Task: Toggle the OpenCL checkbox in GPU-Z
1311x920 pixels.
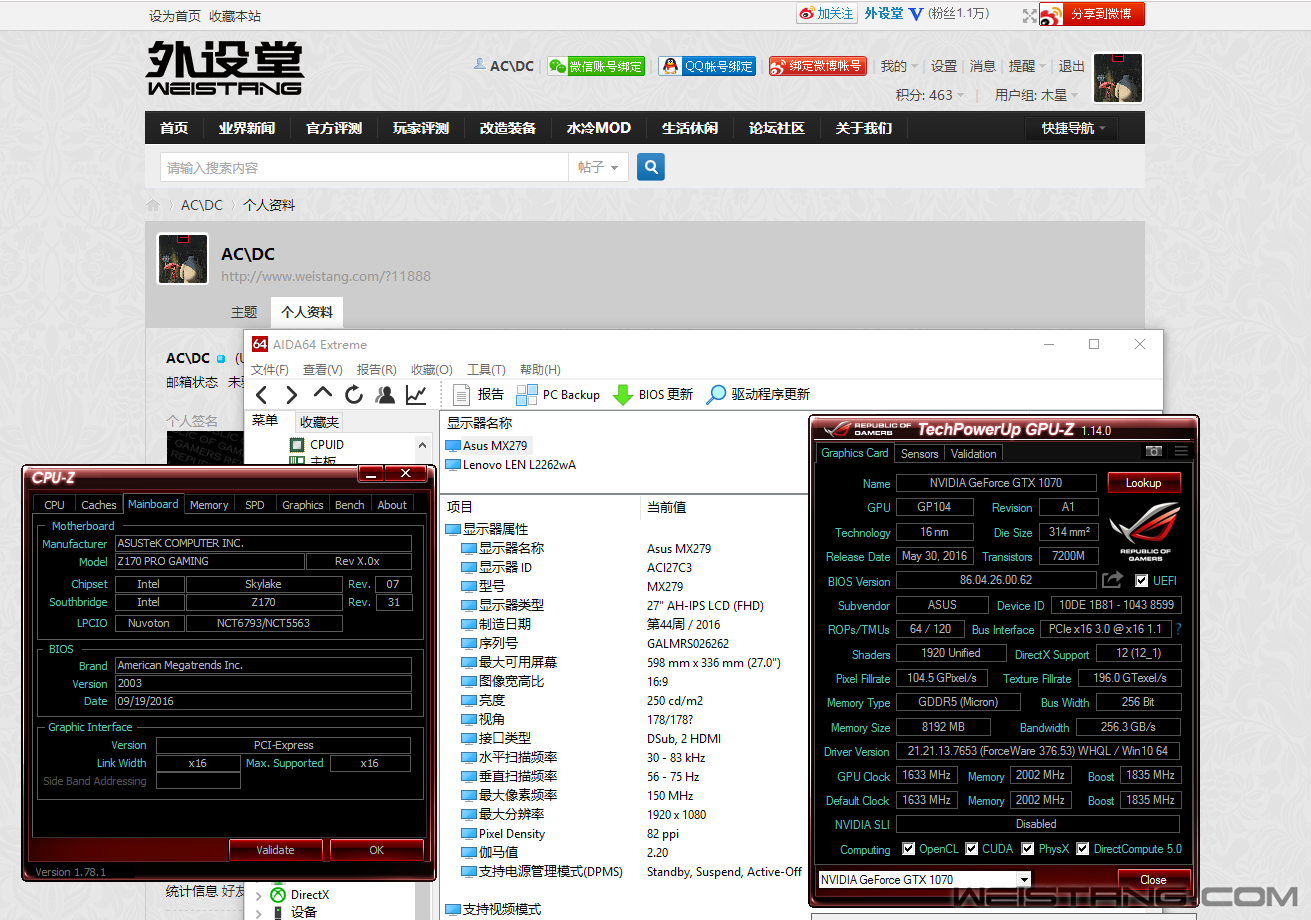Action: 908,849
